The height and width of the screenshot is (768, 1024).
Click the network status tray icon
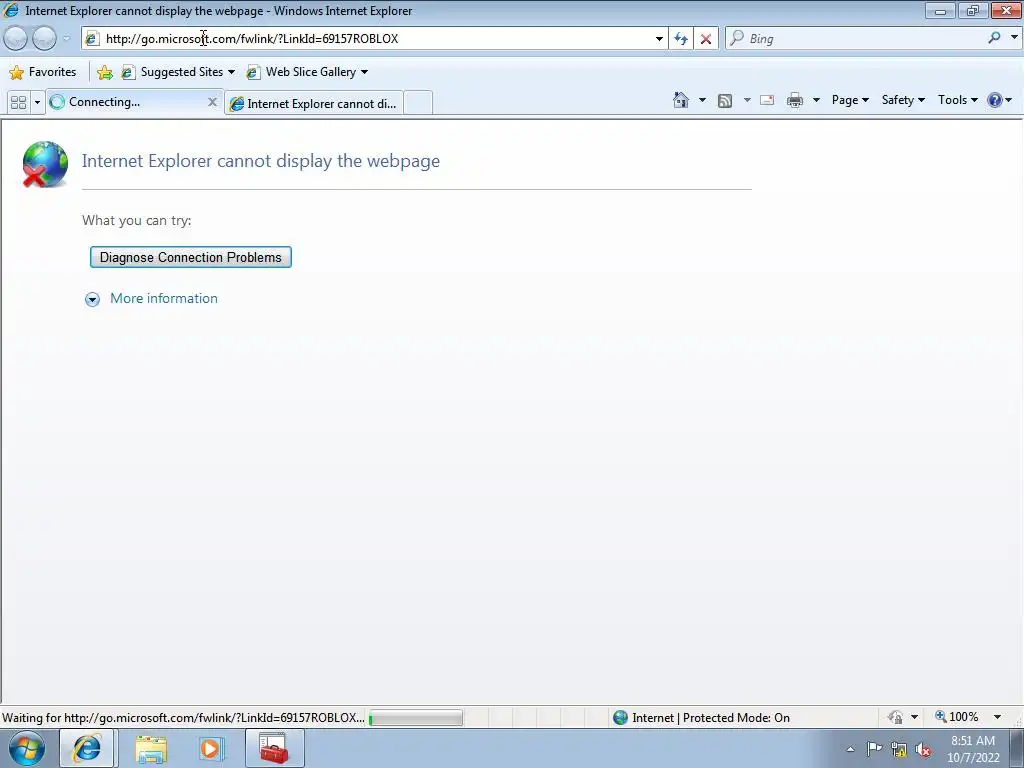[899, 750]
